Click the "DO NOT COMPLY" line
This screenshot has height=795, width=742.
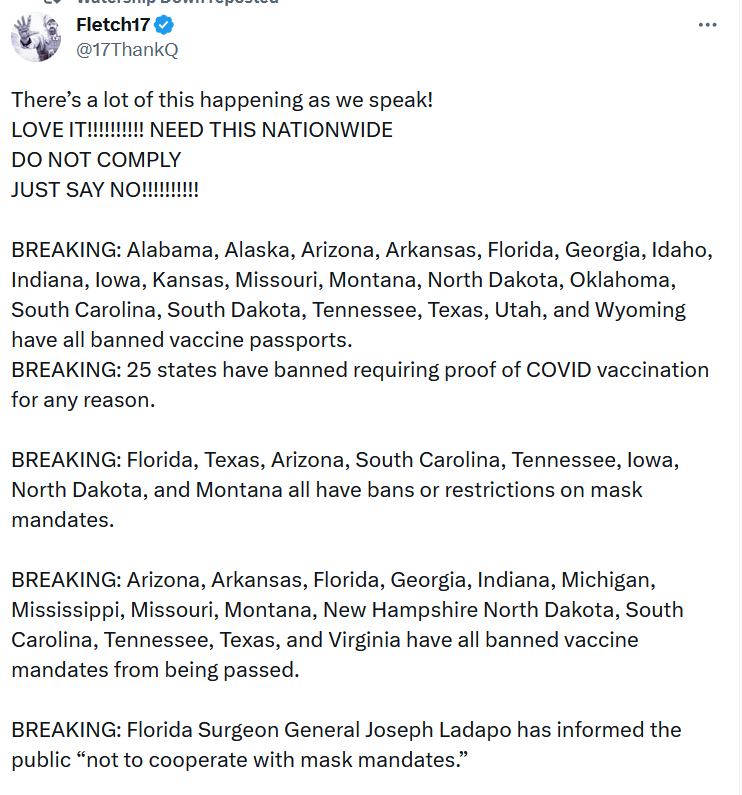coord(96,160)
